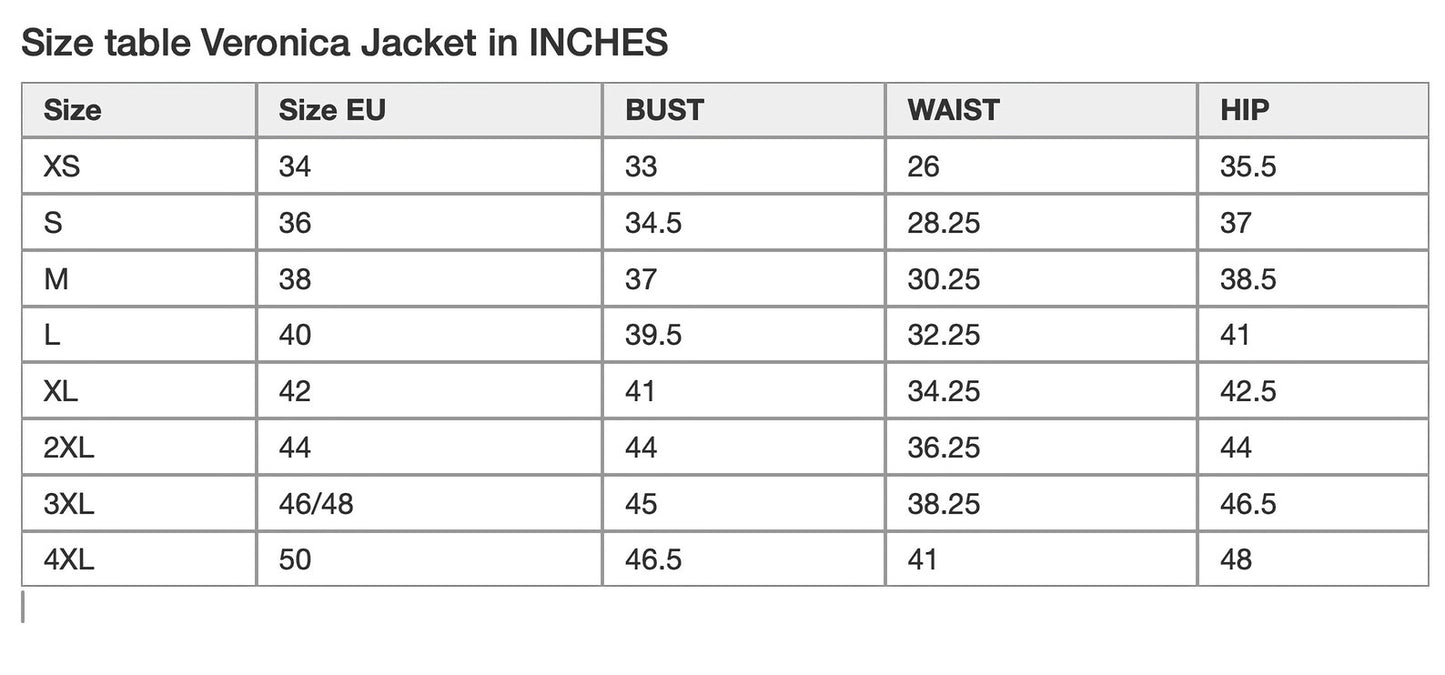
Task: Select the WAIST column header
Action: (953, 110)
